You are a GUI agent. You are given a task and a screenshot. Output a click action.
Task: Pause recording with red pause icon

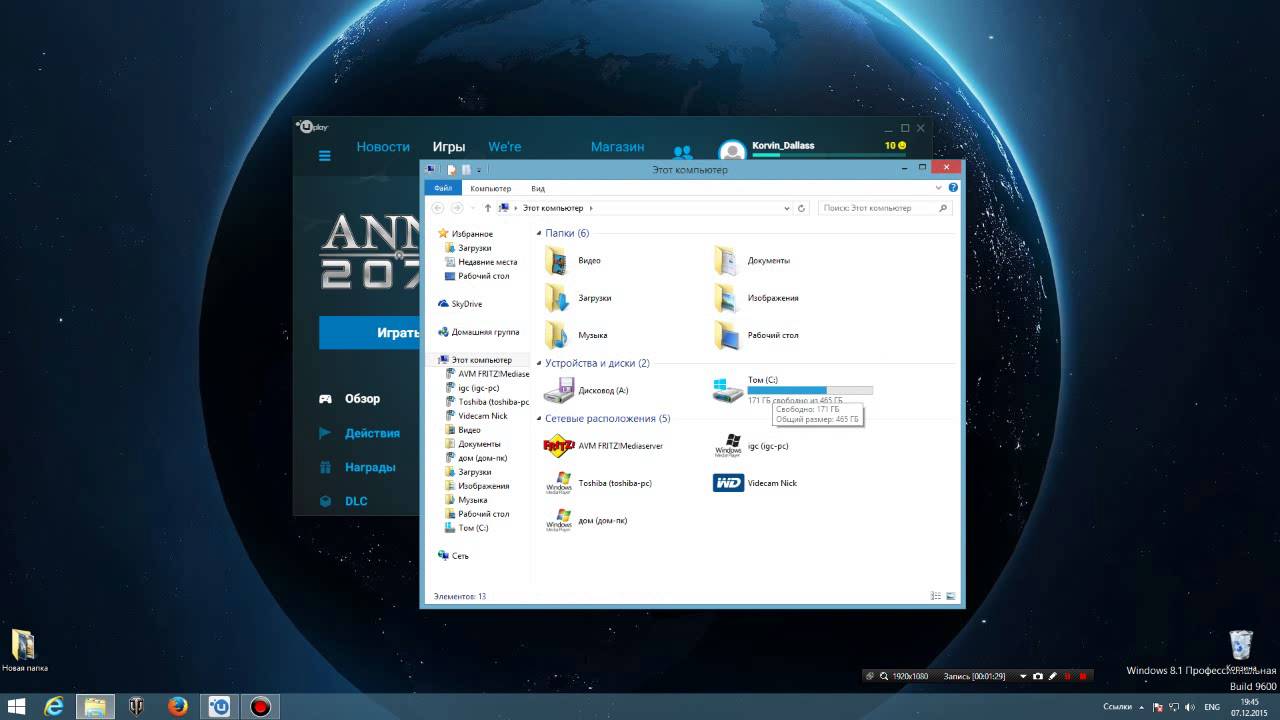coord(1067,677)
